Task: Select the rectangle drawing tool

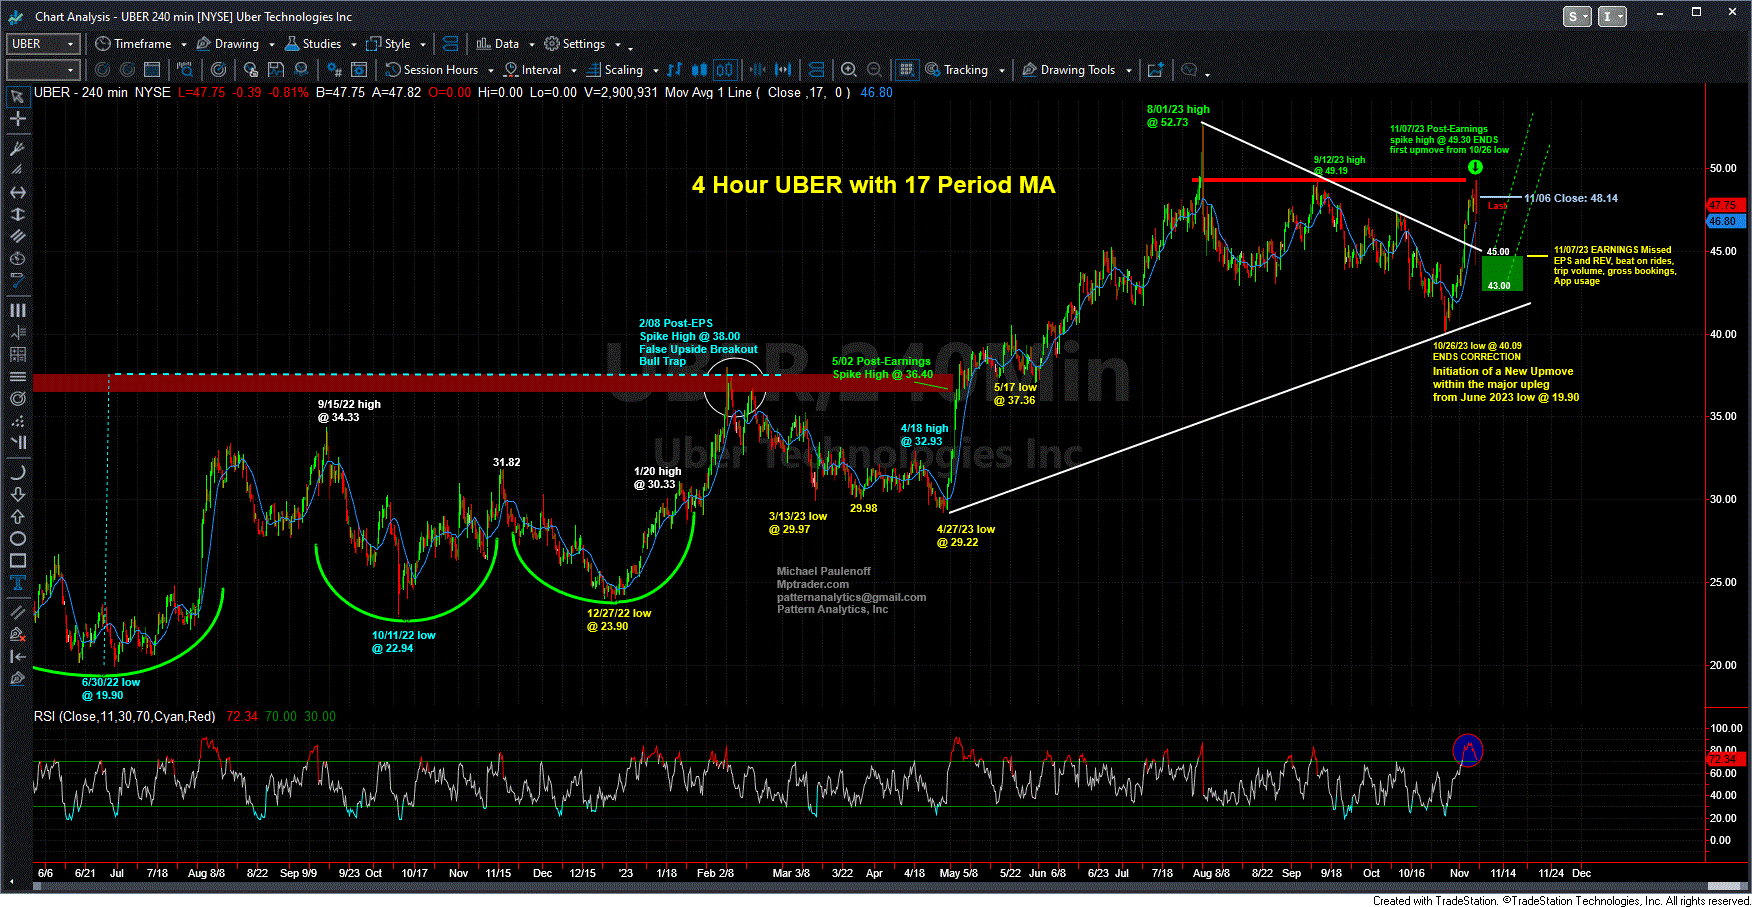Action: 17,560
